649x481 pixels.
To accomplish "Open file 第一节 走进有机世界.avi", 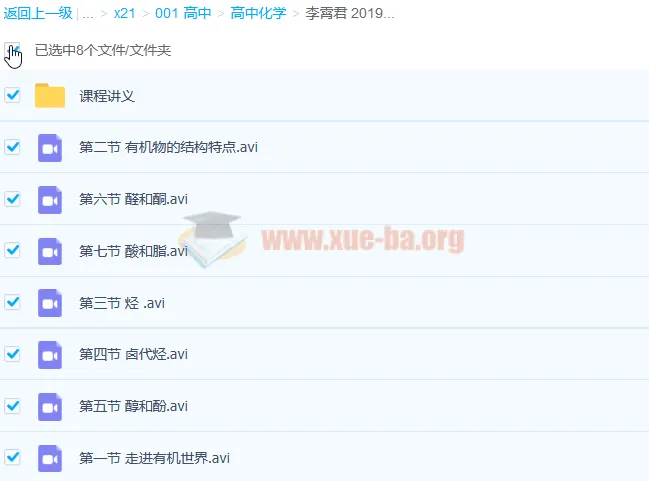I will [154, 458].
